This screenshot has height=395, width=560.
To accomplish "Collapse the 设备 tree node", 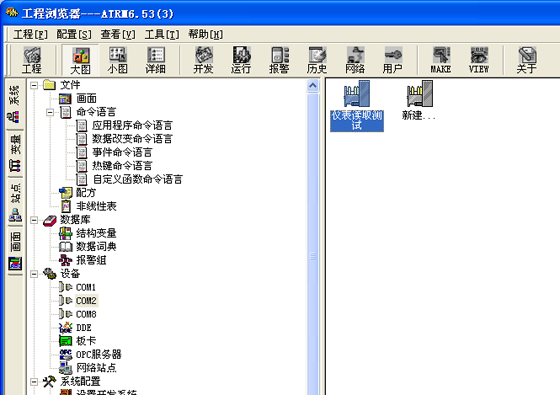I will point(34,274).
